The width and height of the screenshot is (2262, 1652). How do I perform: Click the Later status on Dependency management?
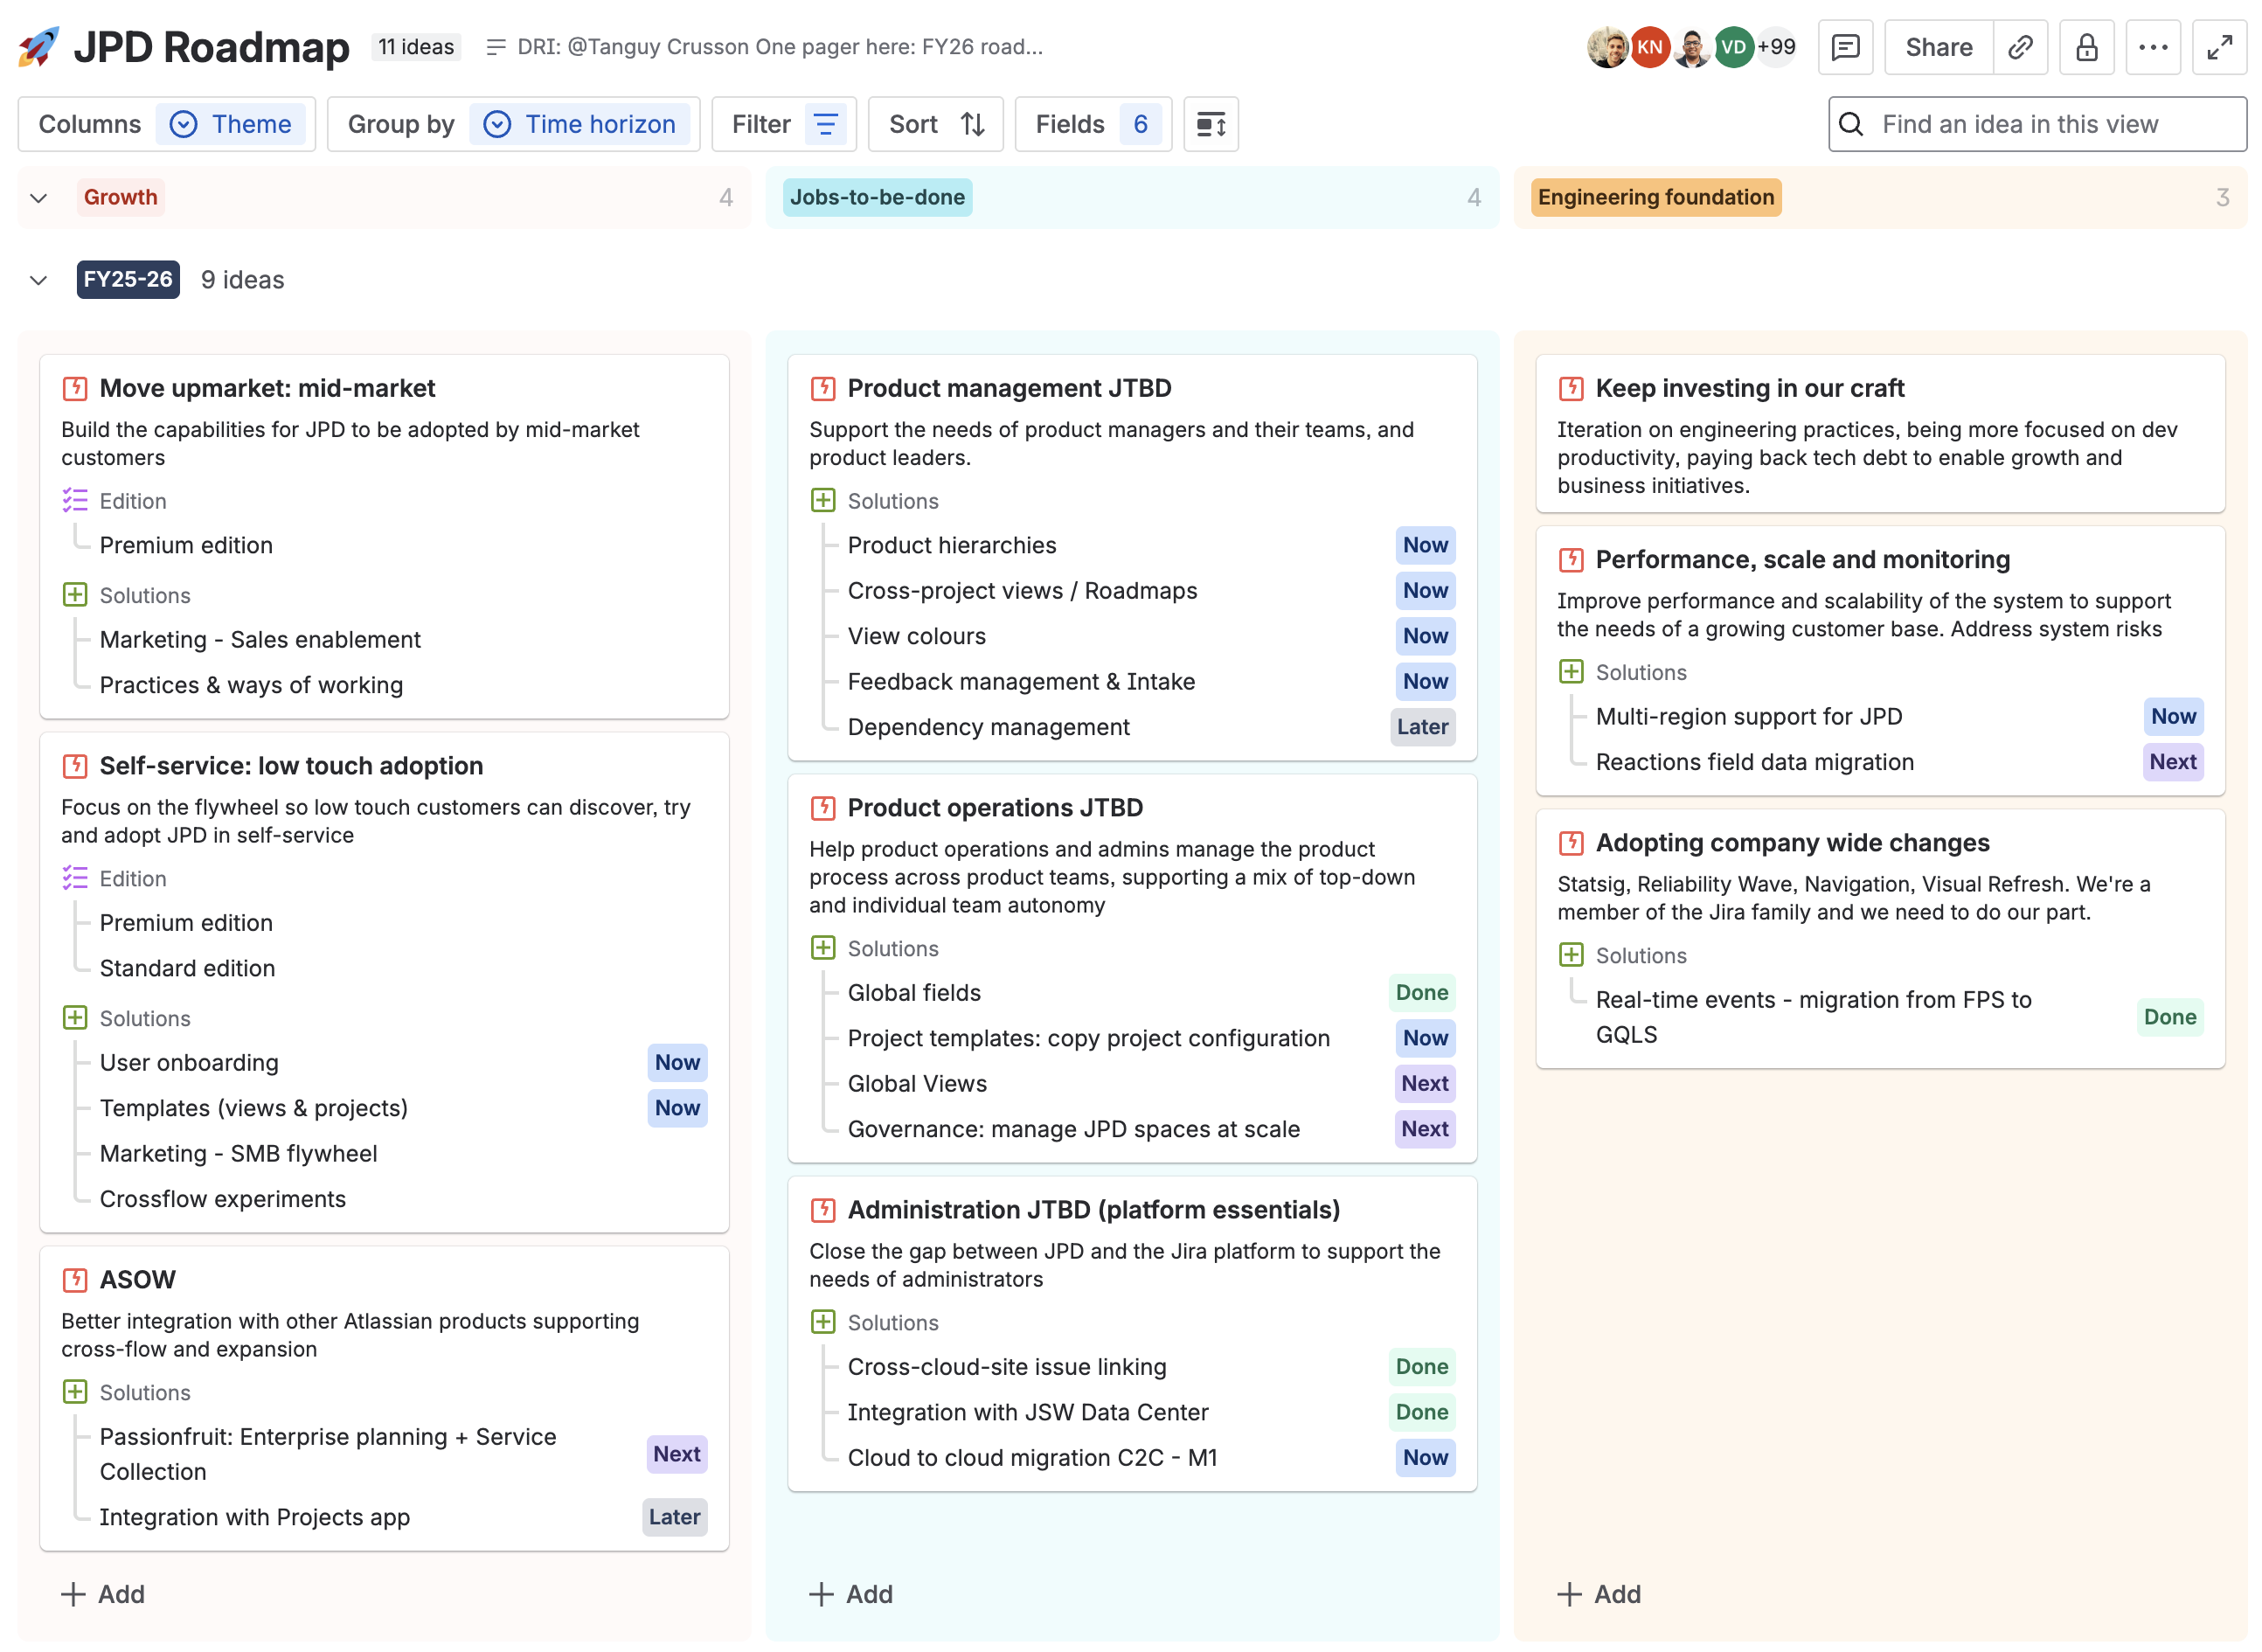point(1422,727)
